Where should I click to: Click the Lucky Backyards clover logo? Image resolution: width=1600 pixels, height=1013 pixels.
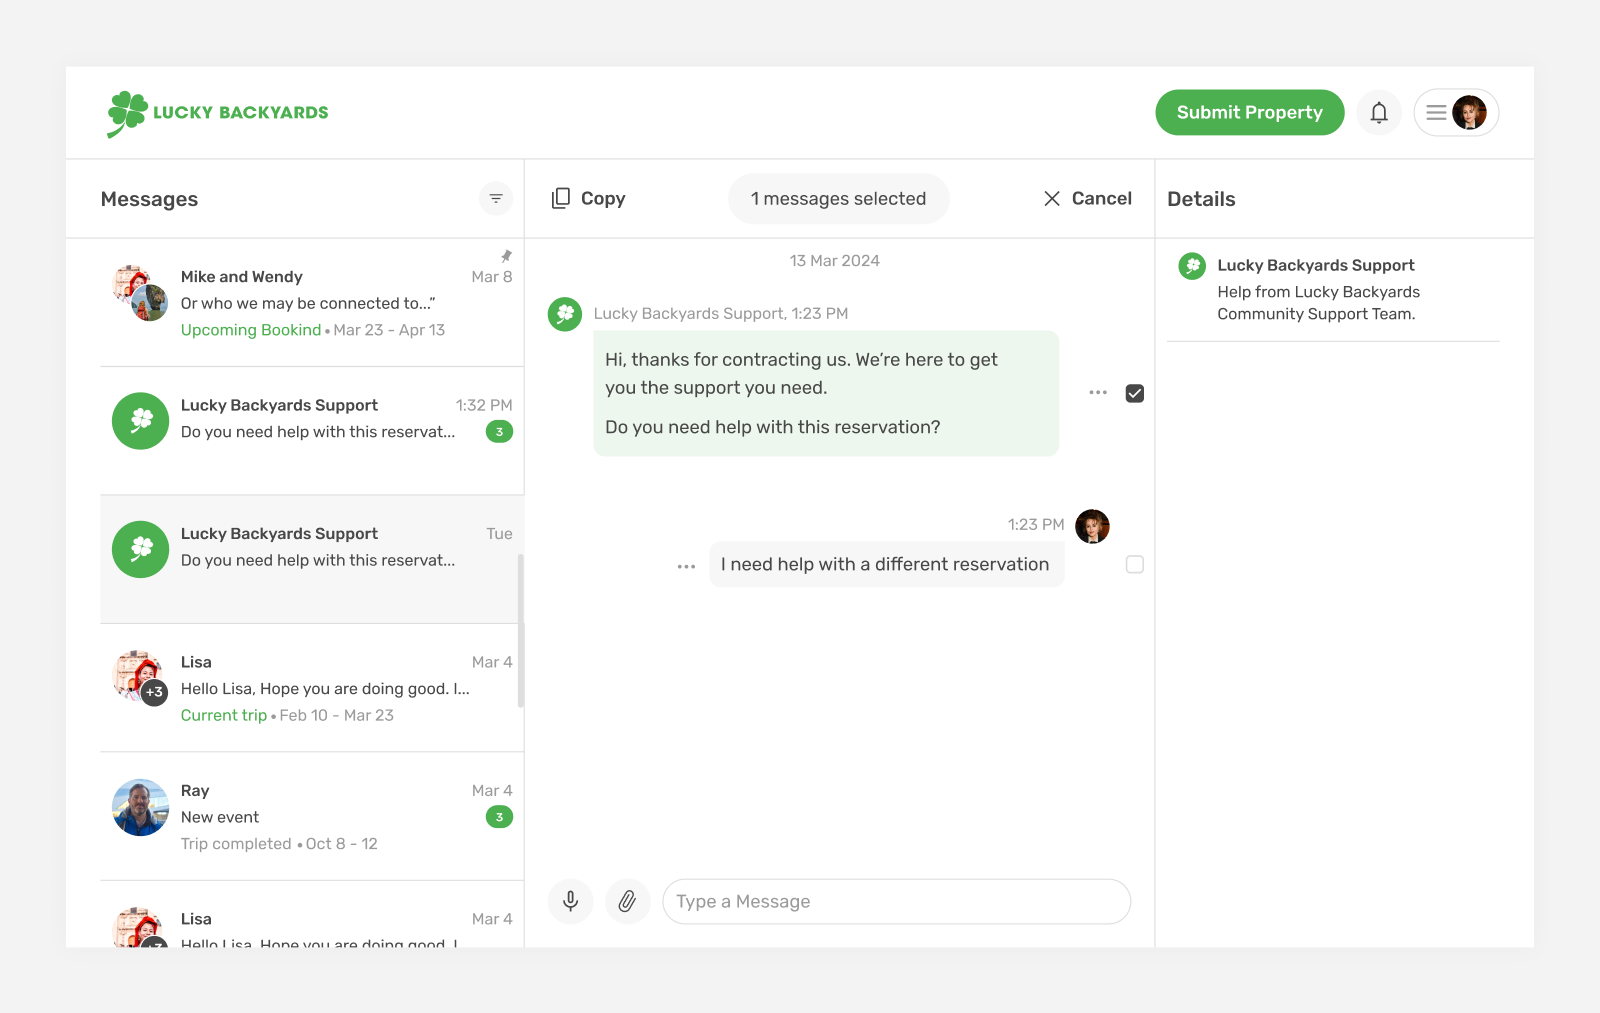[x=217, y=113]
